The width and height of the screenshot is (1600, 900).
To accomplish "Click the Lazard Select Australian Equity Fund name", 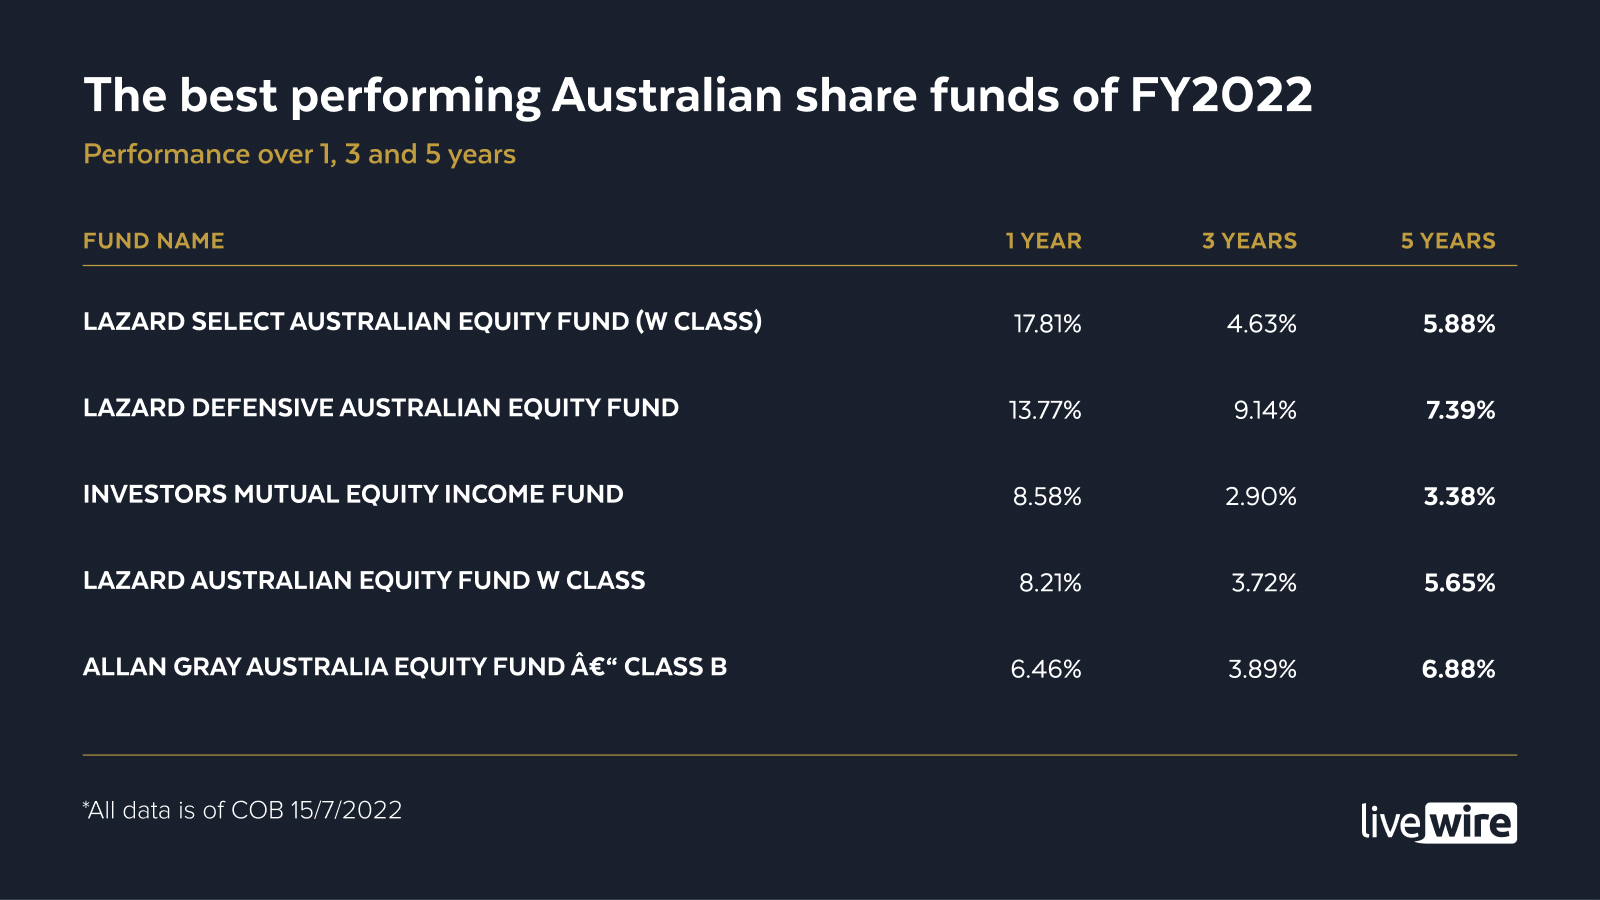I will [422, 322].
